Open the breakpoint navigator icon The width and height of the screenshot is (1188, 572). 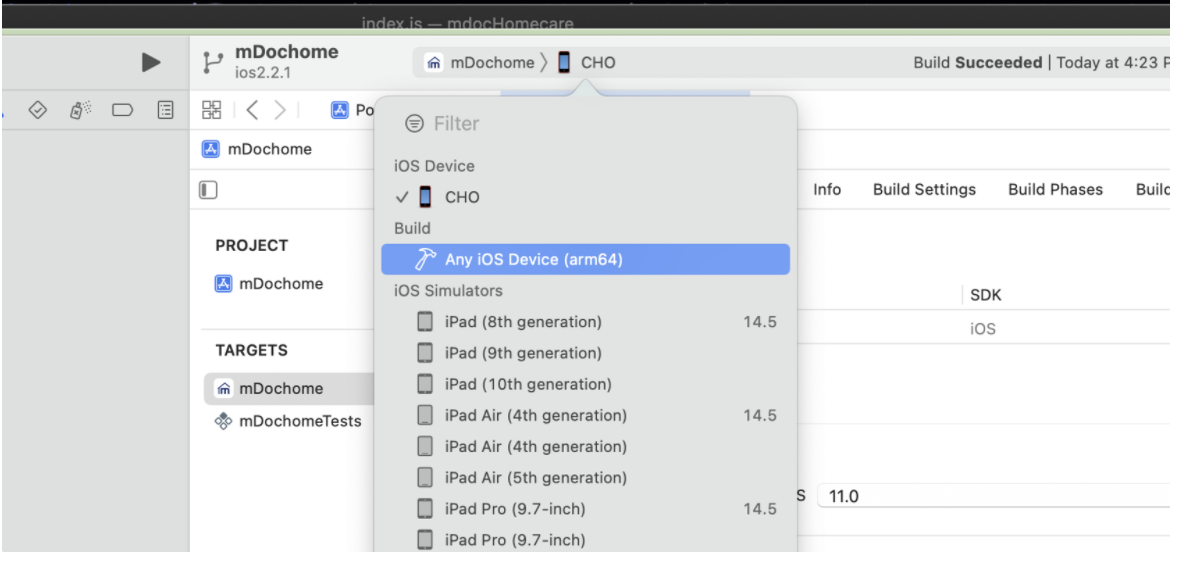click(123, 111)
